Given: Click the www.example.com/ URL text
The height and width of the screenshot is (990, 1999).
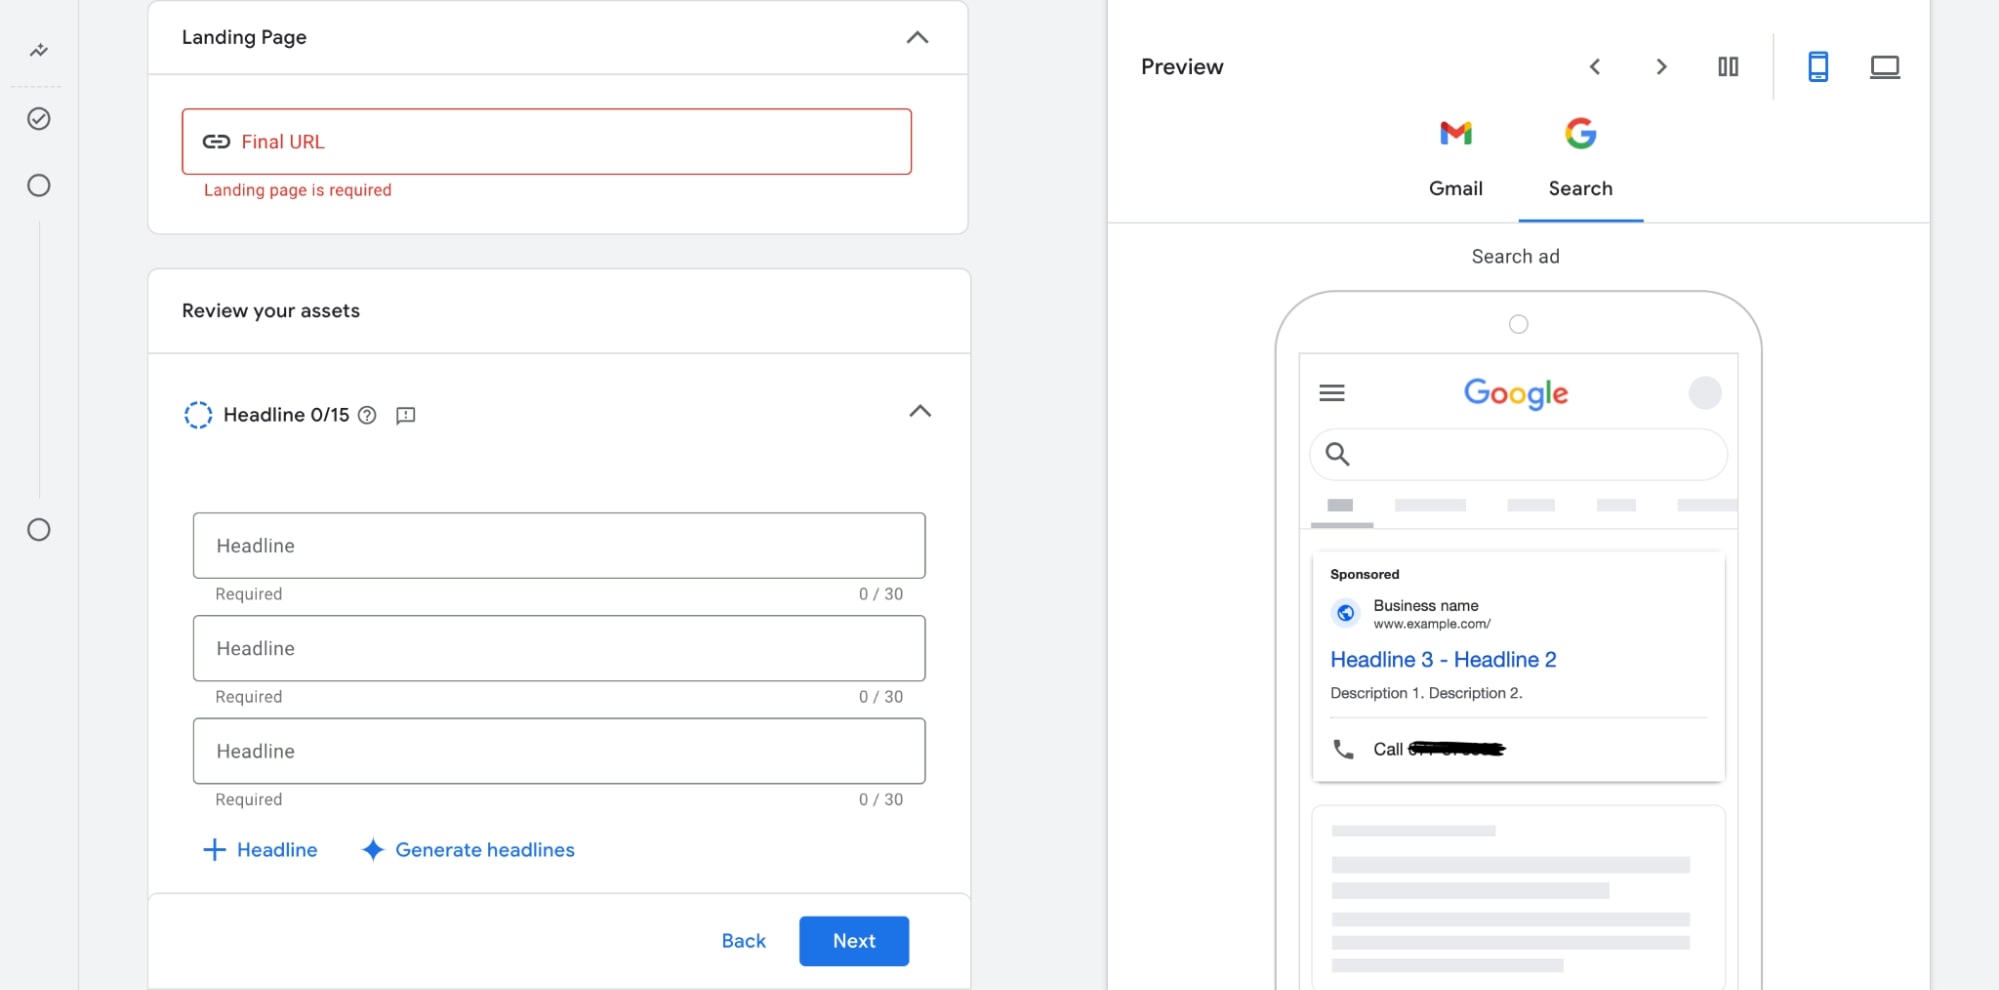Looking at the screenshot, I should click(1432, 624).
